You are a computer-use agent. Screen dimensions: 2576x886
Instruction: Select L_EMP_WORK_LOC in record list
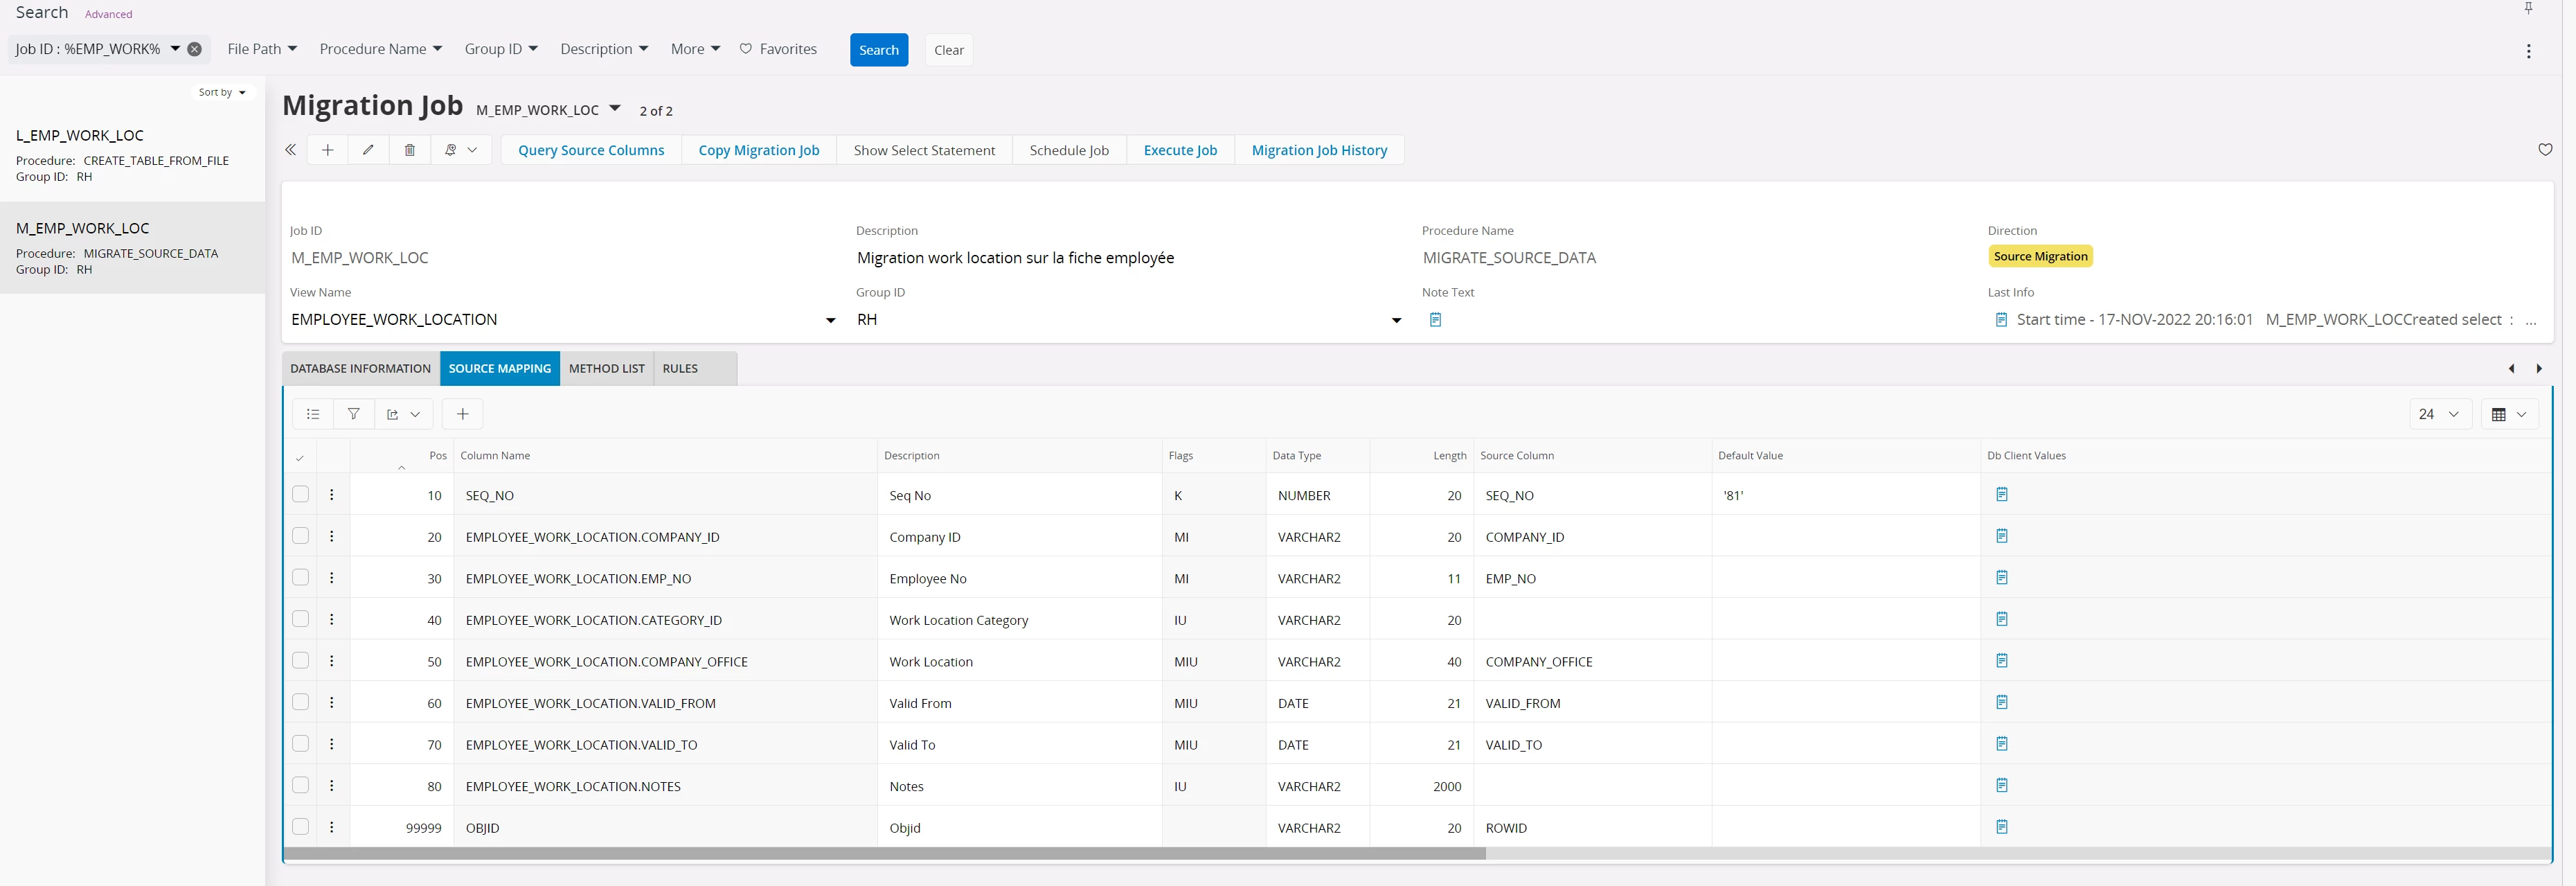(133, 155)
